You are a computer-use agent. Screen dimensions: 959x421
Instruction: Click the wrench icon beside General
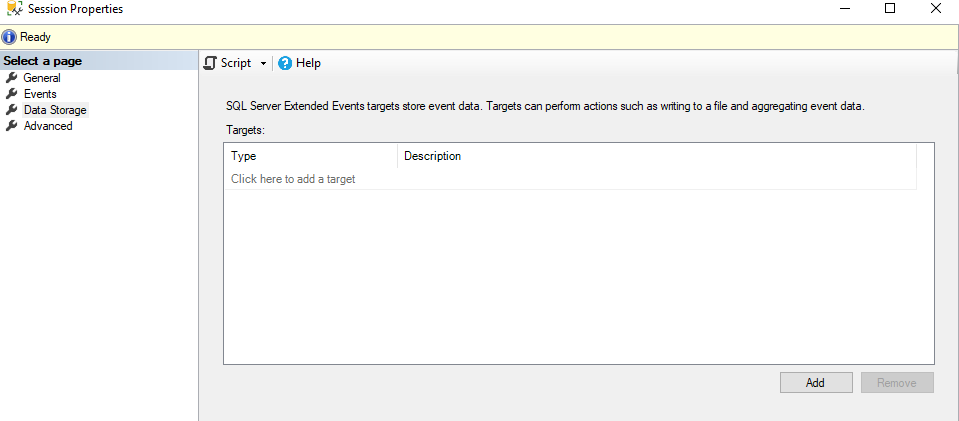coord(12,78)
